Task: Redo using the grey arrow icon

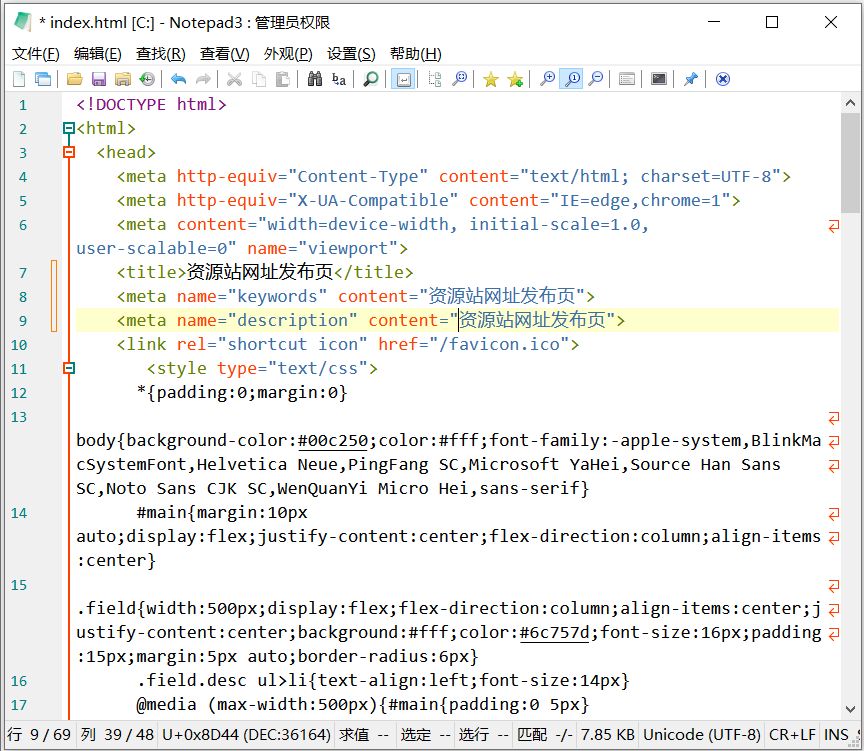Action: [203, 79]
